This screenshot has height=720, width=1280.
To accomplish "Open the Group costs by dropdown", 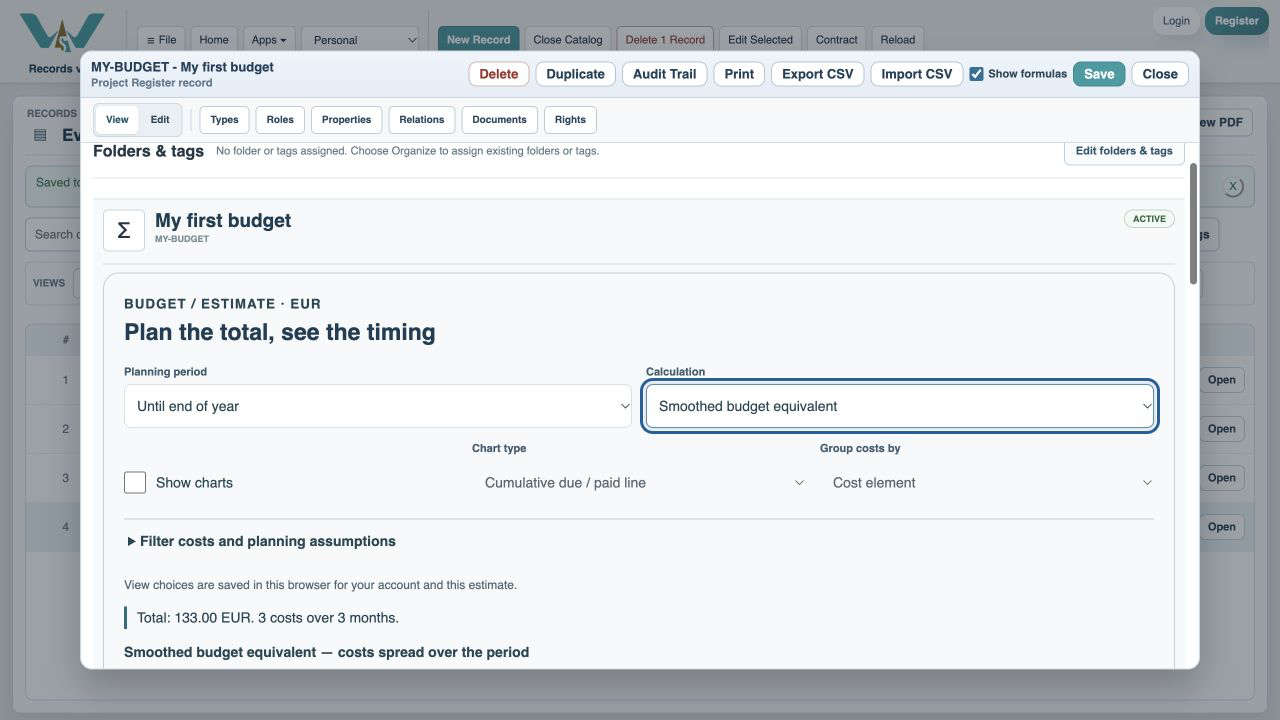I will point(987,482).
